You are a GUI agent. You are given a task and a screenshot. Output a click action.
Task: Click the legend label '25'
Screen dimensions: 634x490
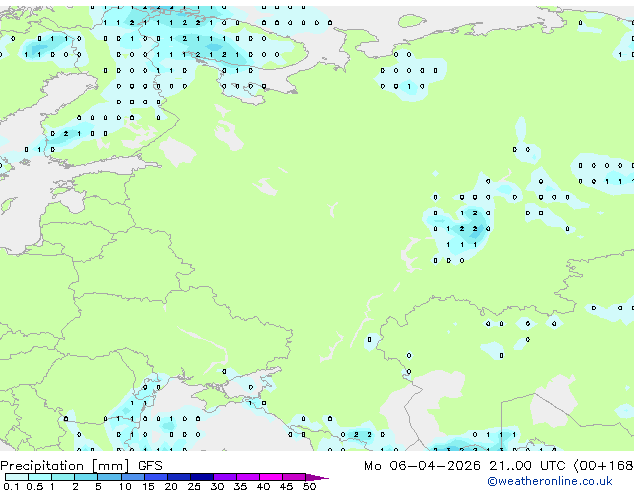[x=194, y=486]
